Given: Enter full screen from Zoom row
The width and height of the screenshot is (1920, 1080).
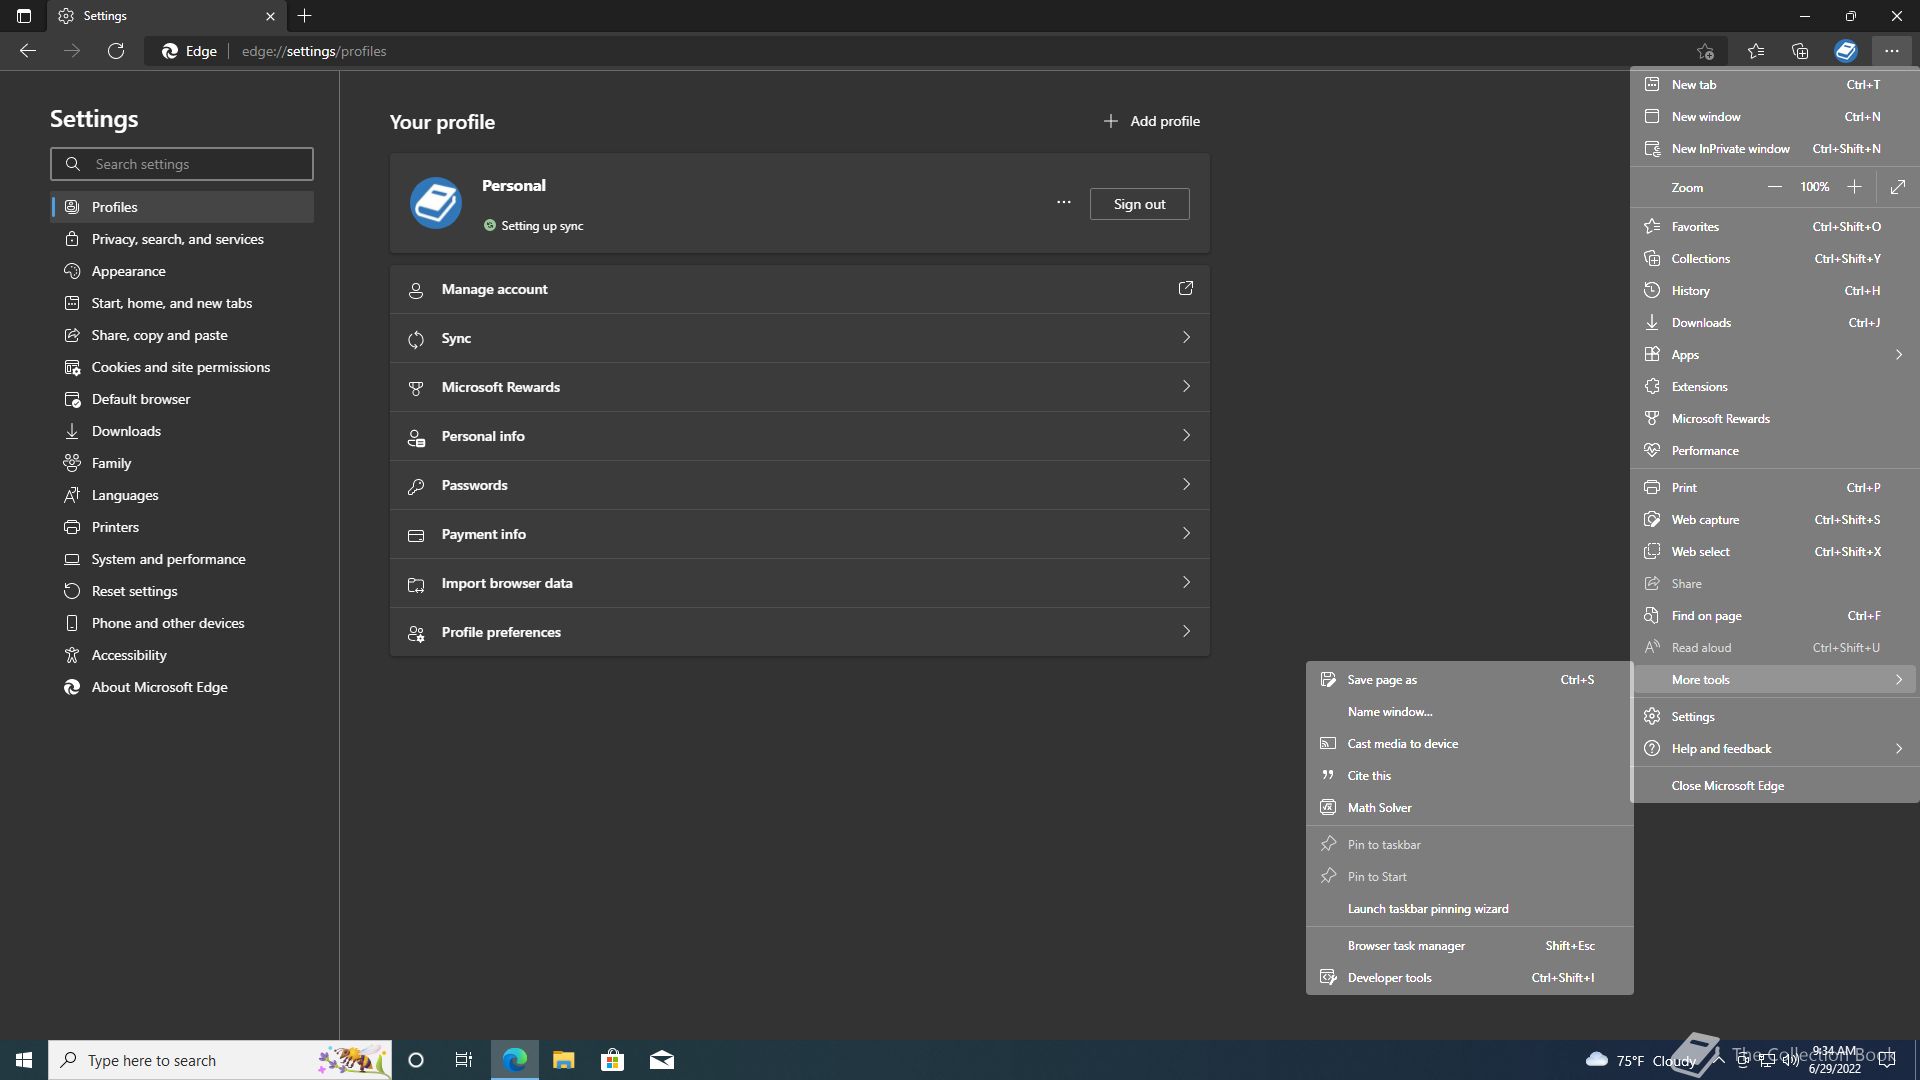Looking at the screenshot, I should (1897, 187).
